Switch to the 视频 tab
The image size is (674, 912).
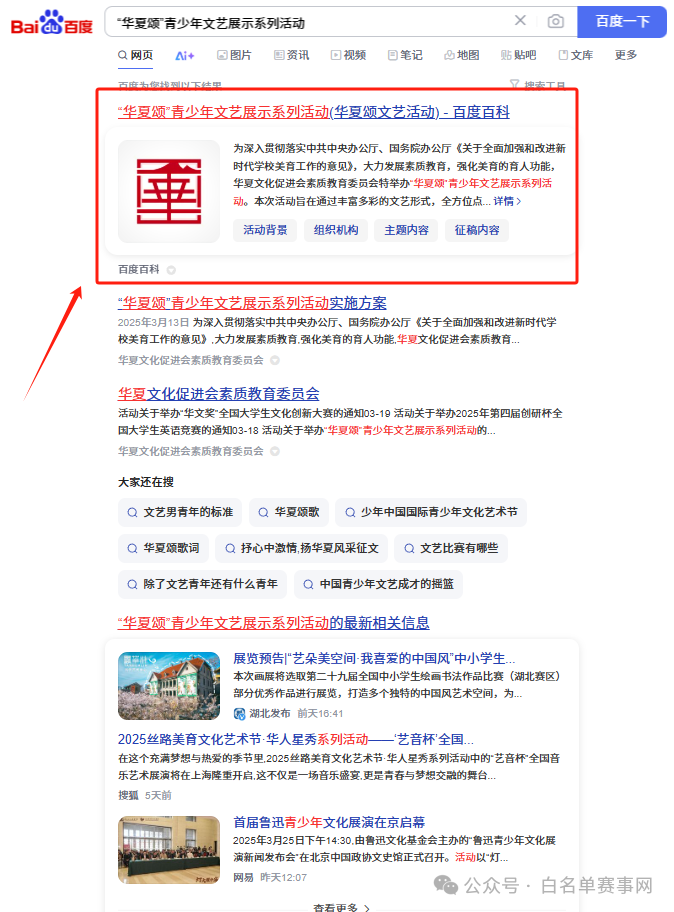[348, 55]
